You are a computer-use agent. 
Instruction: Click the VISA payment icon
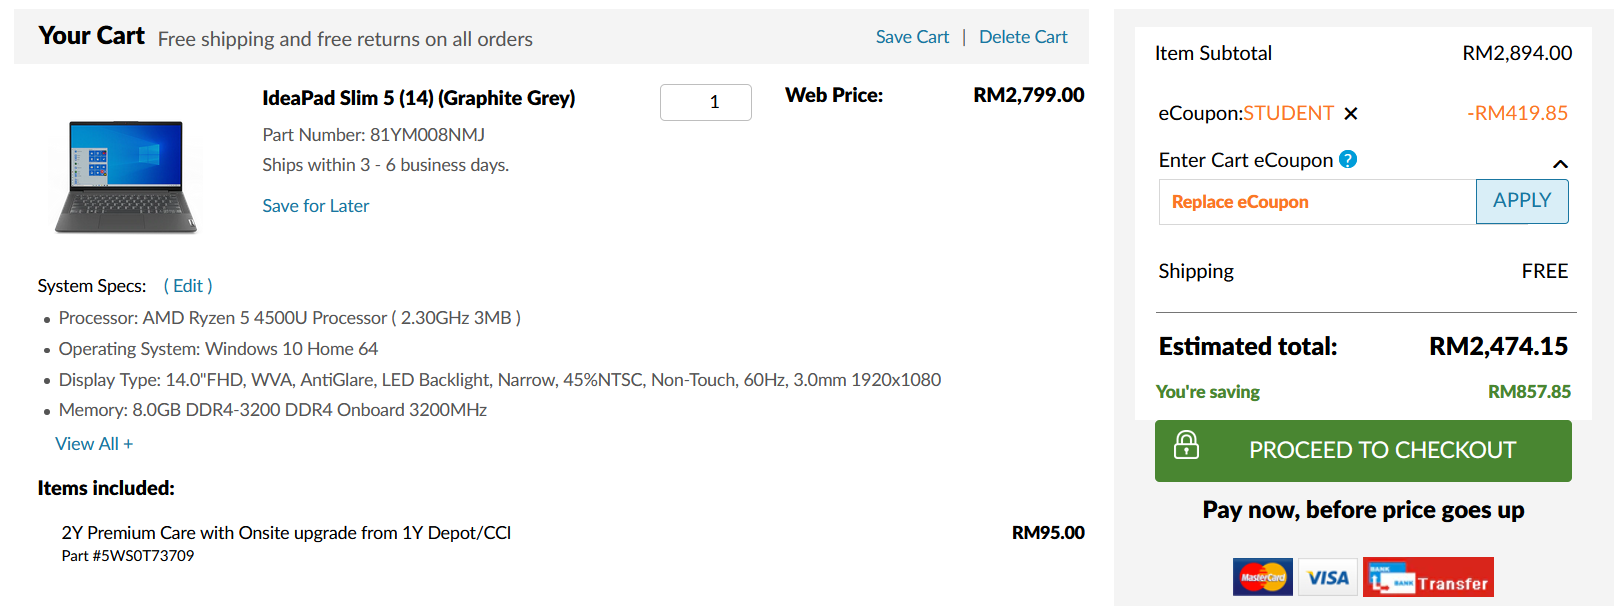coord(1328,577)
